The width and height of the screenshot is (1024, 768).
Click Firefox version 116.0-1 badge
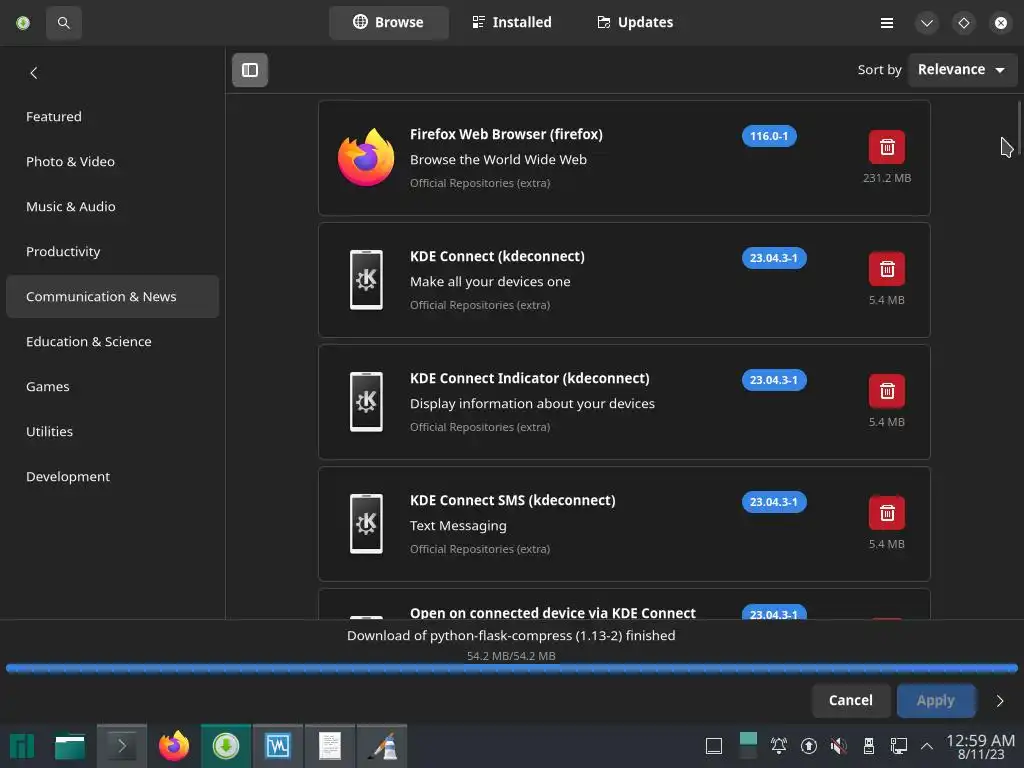tap(769, 136)
